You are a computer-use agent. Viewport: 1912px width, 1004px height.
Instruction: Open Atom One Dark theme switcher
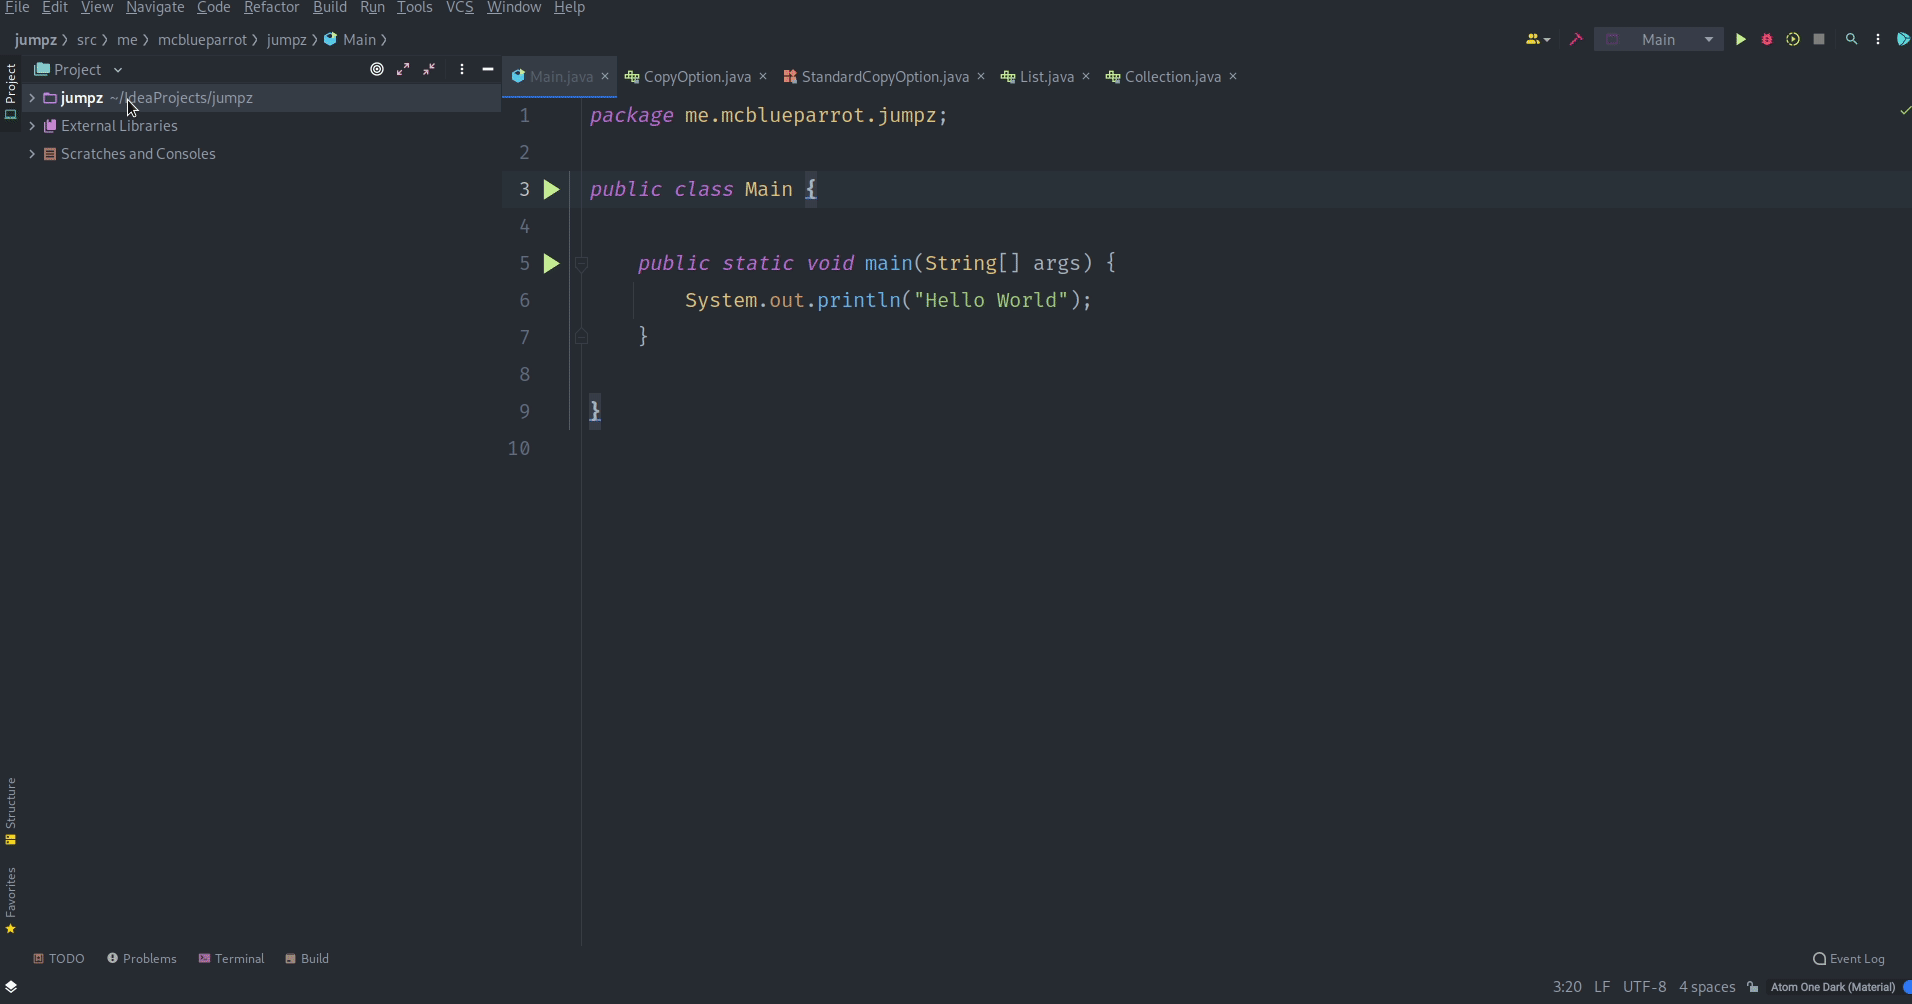(1833, 987)
